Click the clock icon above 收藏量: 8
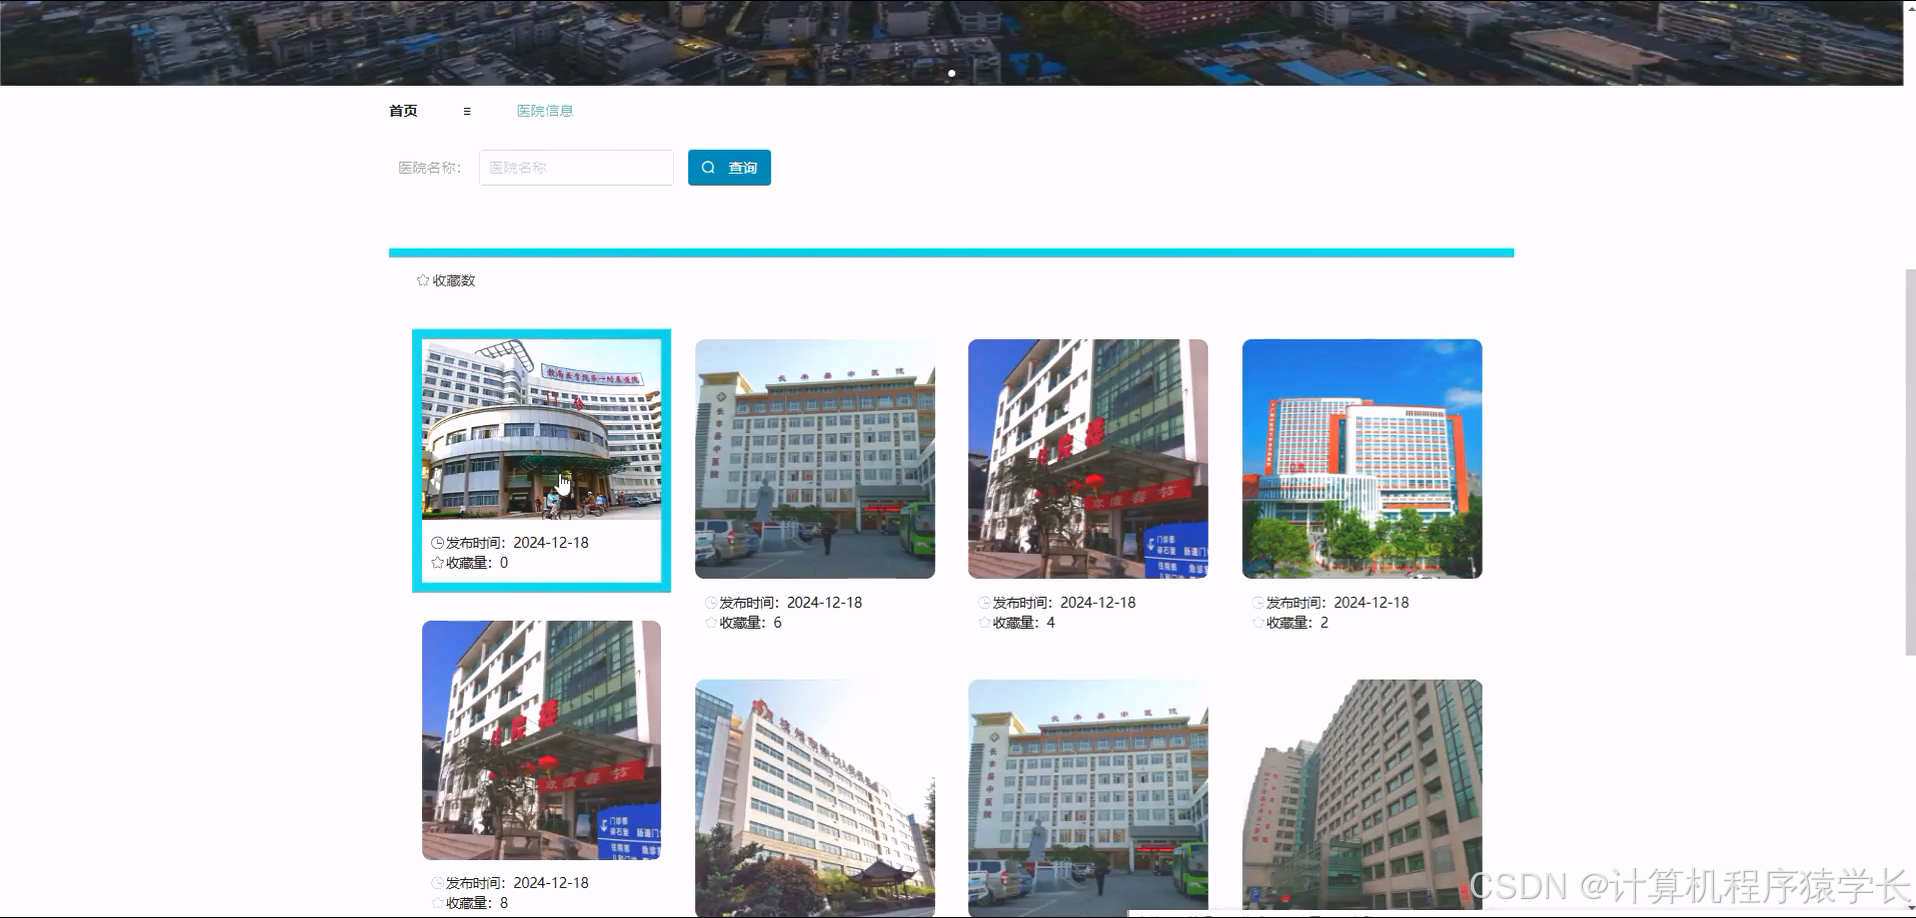Screen dimensions: 1916x918 click(x=437, y=883)
